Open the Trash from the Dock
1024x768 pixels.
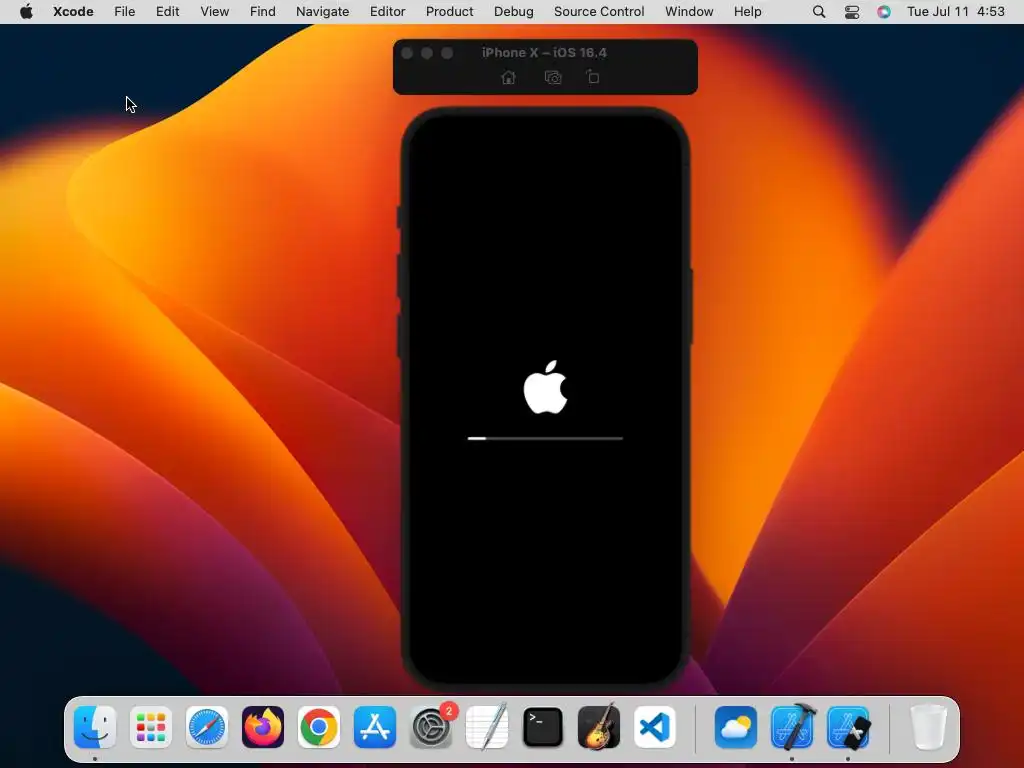[x=928, y=727]
